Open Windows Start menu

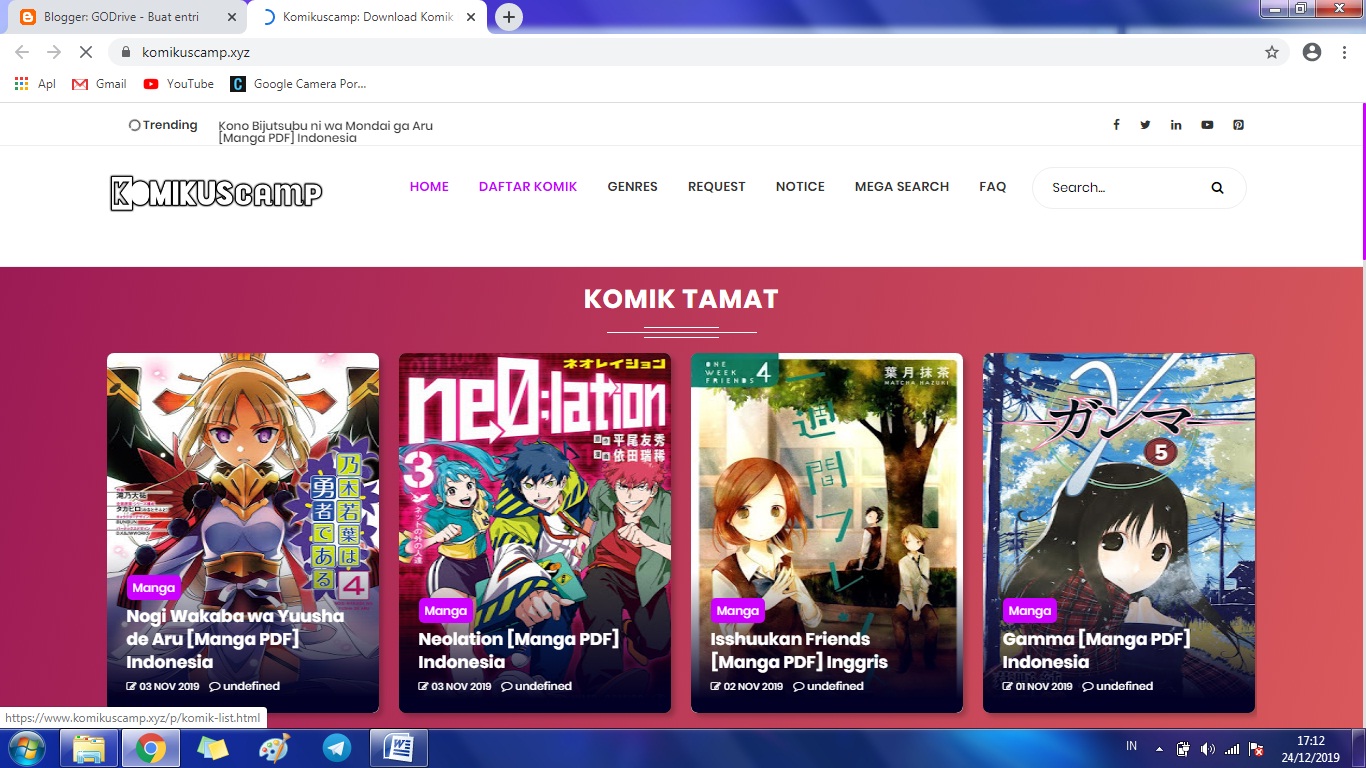coord(26,748)
